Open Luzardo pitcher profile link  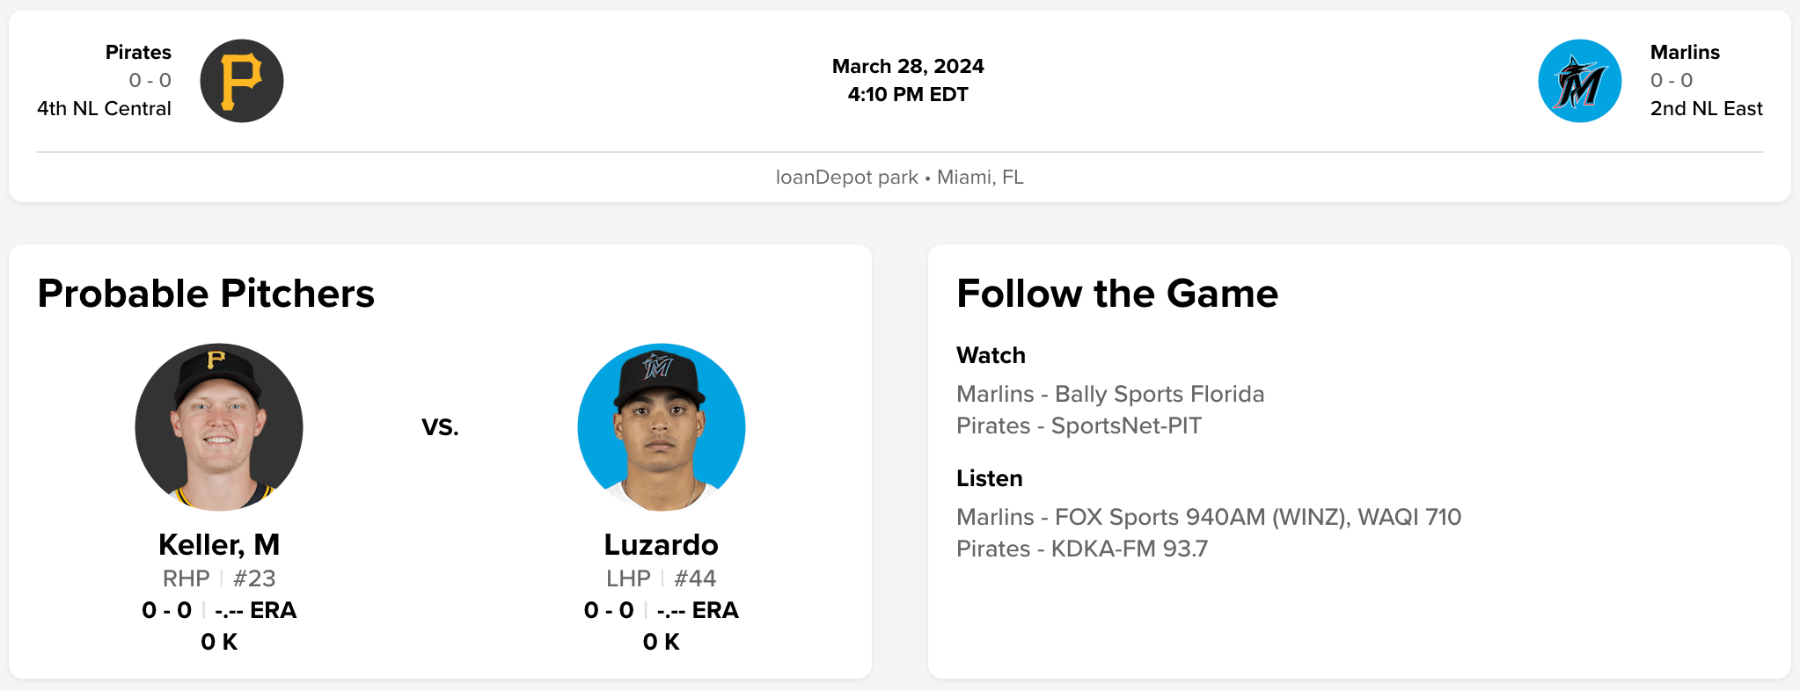pos(661,545)
